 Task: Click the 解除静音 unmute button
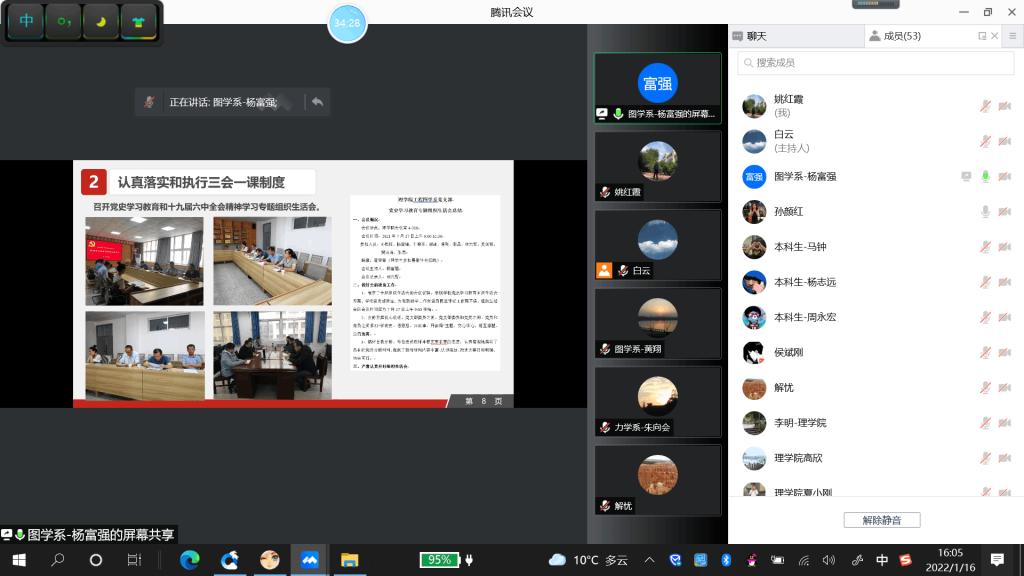(x=881, y=520)
